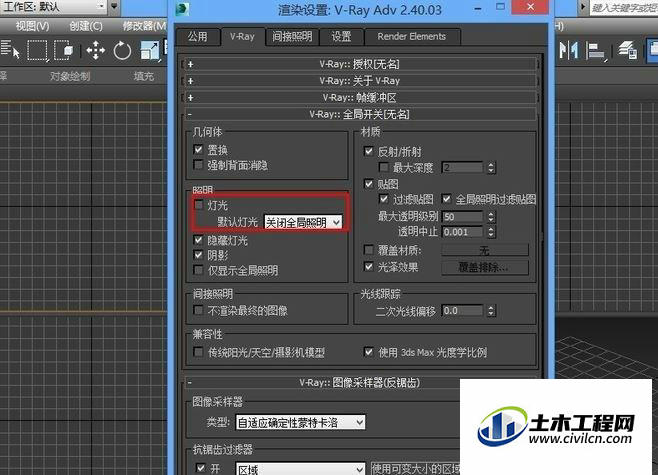Click the 透明中止 value field
Screen dimensions: 658x475
point(462,232)
